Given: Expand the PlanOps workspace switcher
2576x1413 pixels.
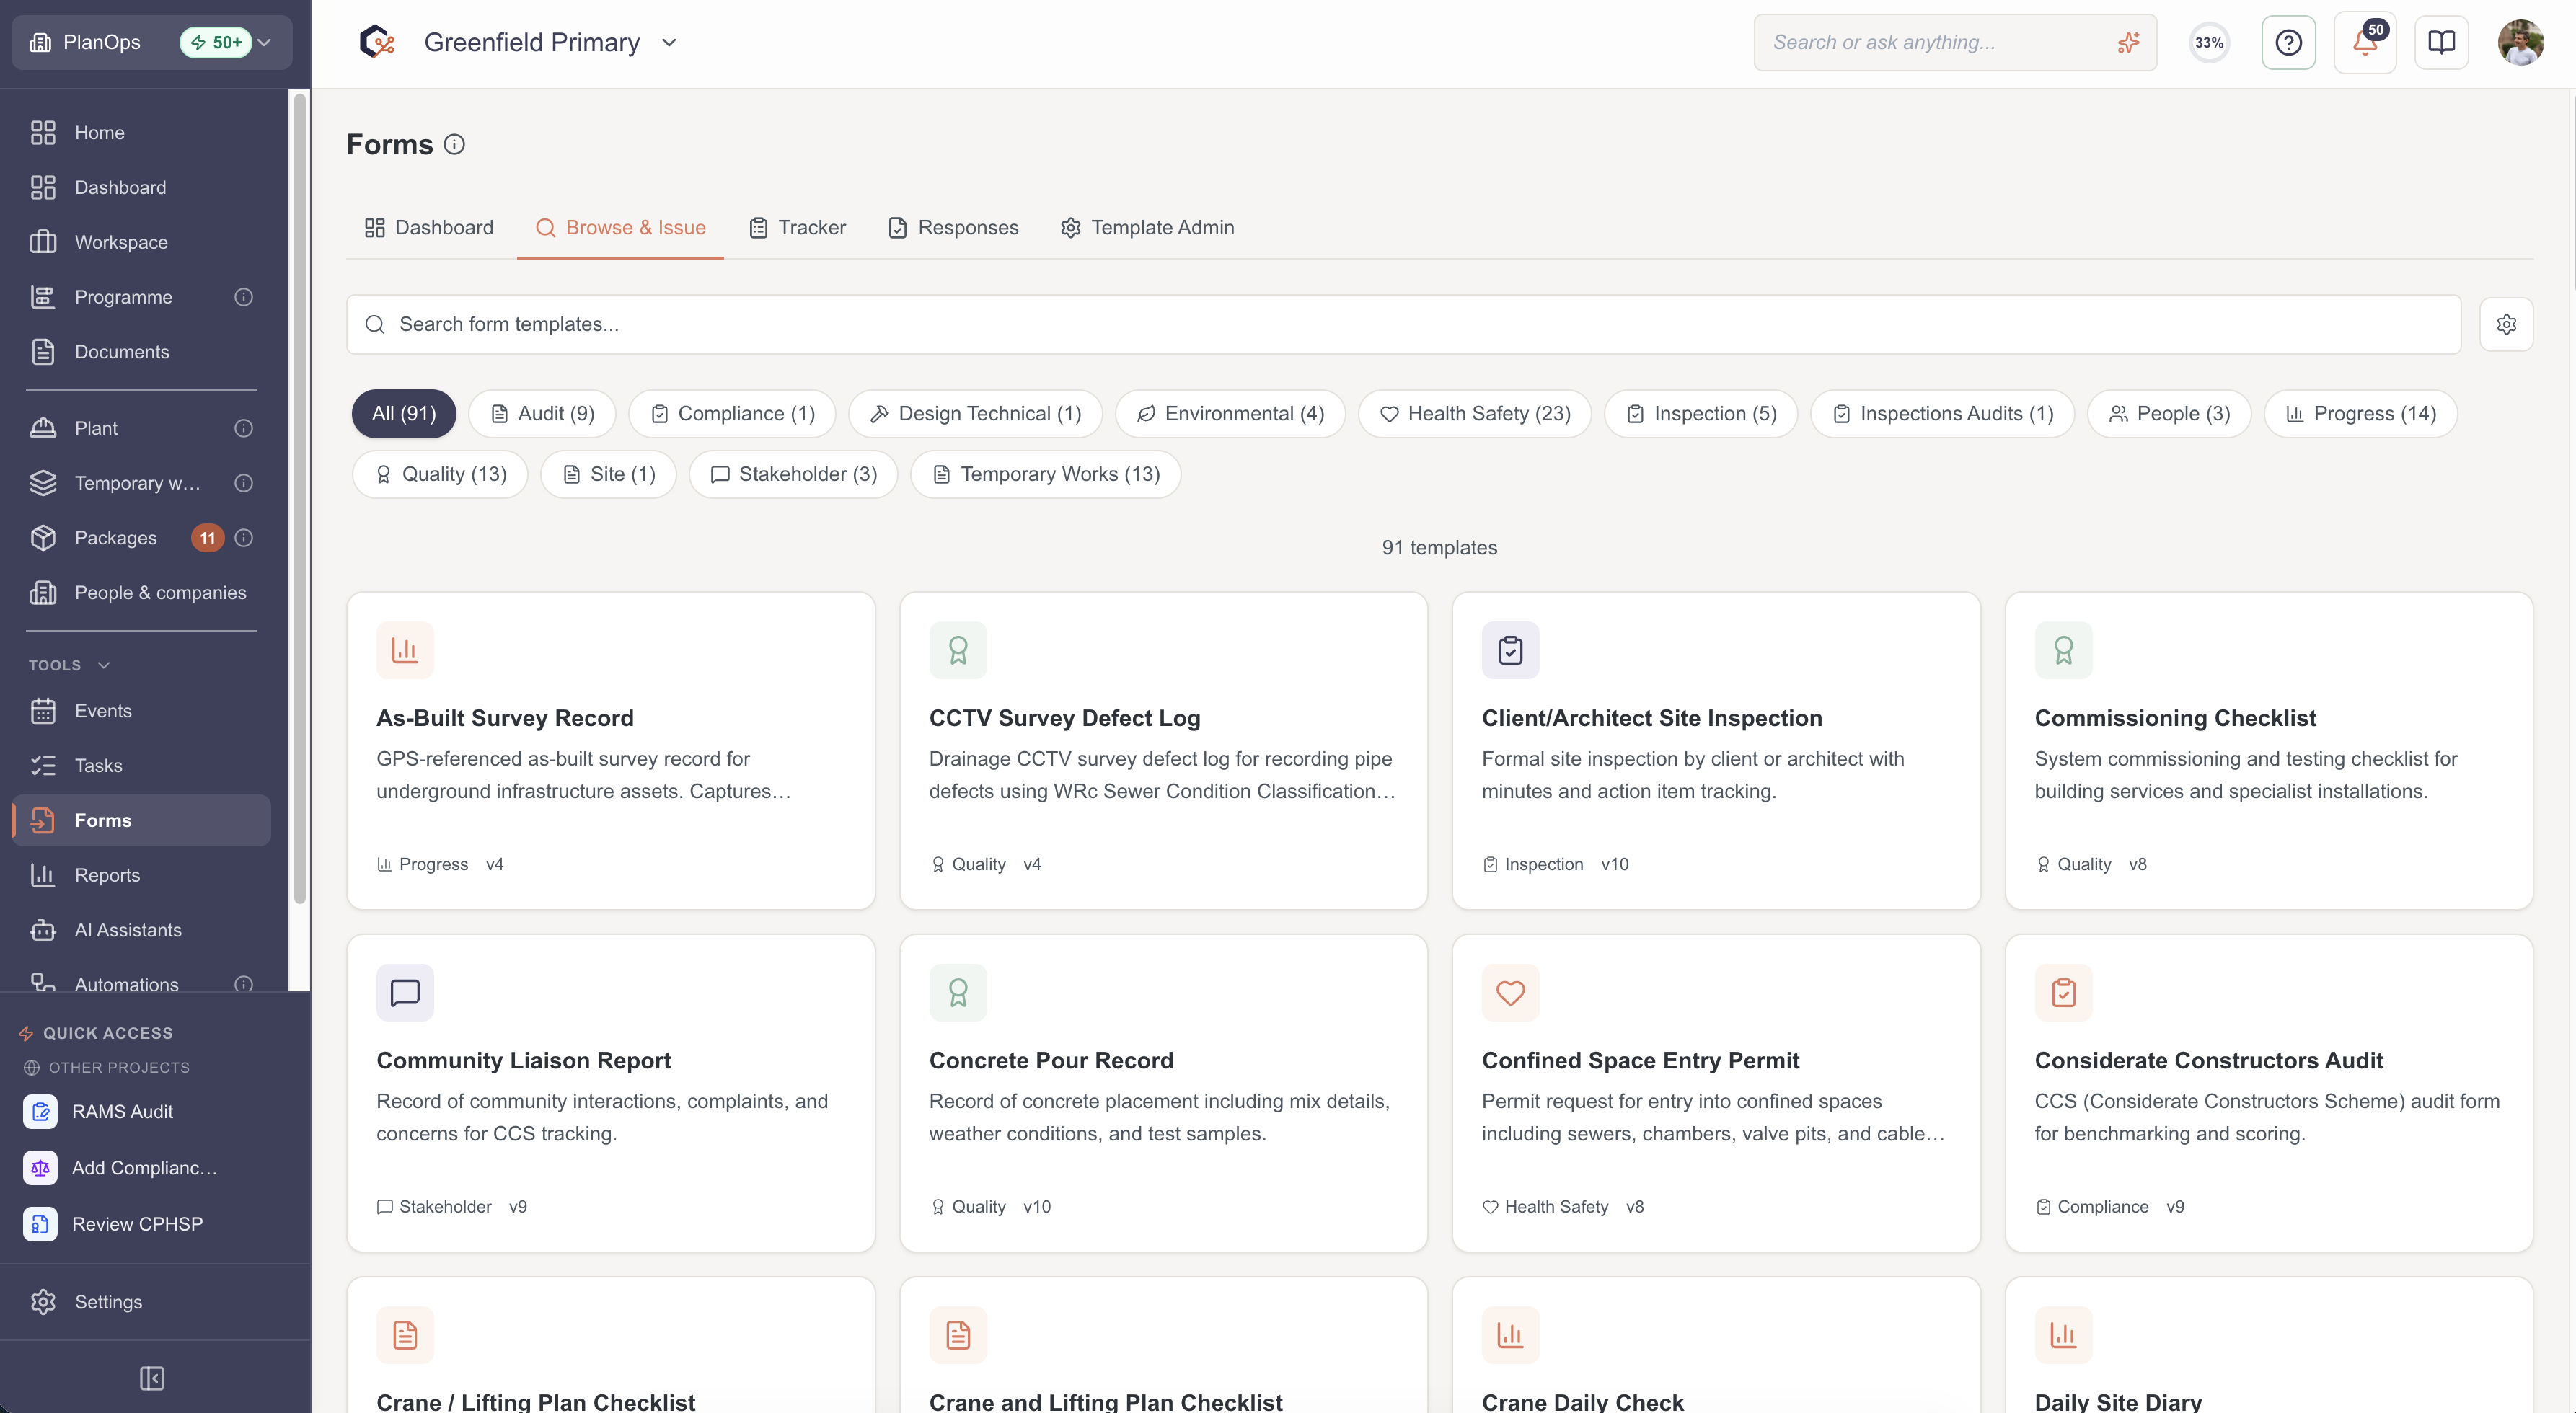Looking at the screenshot, I should 152,42.
